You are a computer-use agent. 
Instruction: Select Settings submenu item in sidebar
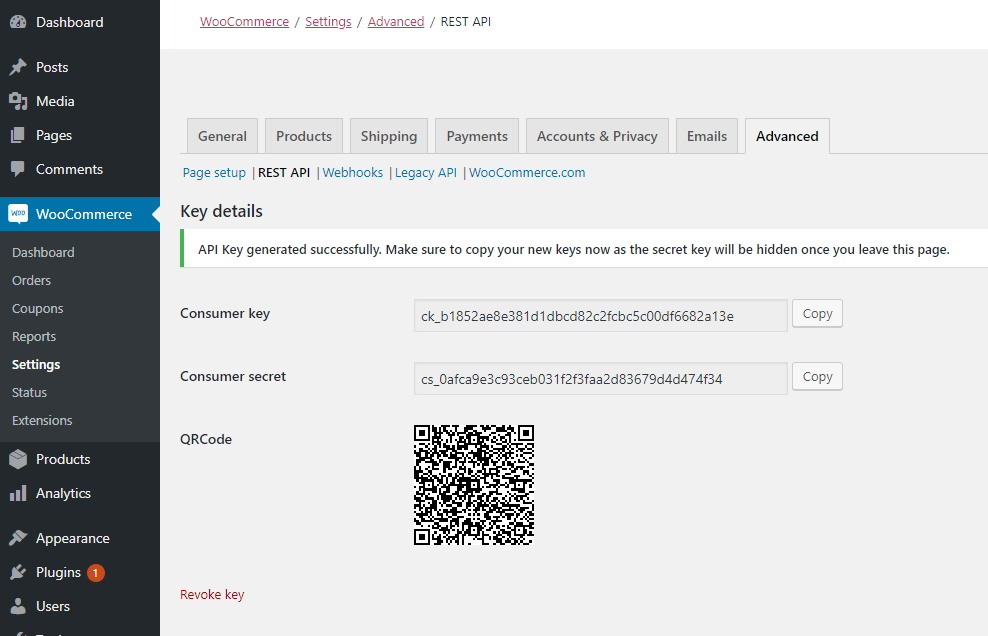pos(36,364)
